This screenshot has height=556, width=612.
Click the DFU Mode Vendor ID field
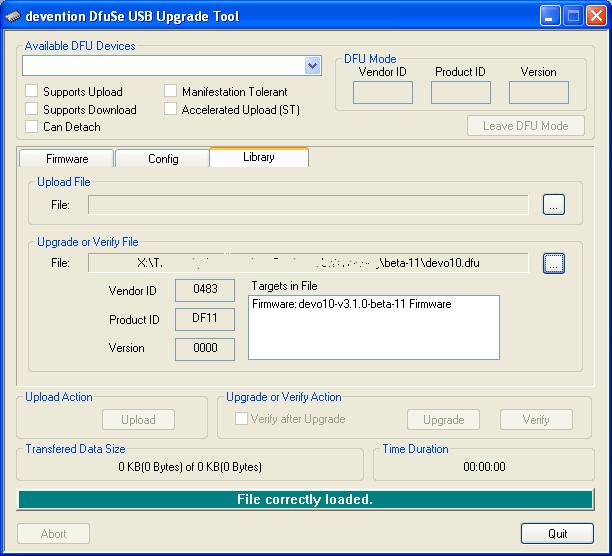click(x=382, y=92)
